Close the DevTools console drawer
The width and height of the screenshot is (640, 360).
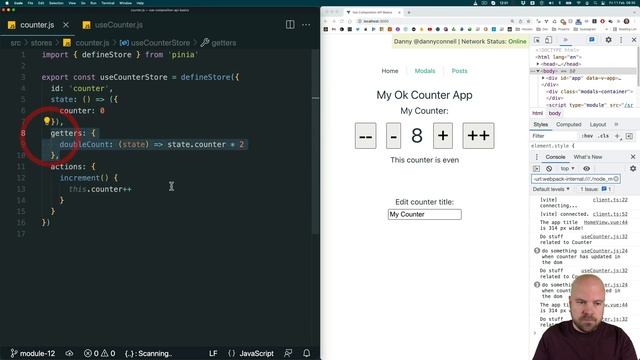click(633, 157)
